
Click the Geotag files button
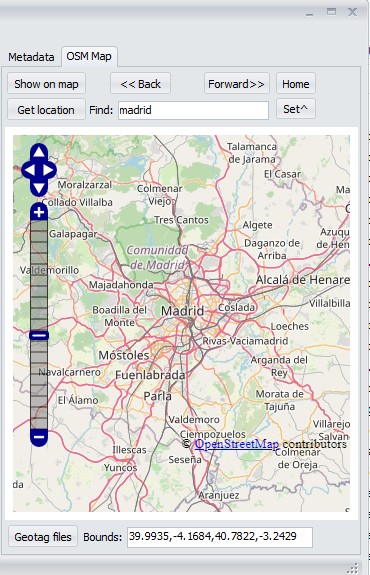(x=43, y=537)
